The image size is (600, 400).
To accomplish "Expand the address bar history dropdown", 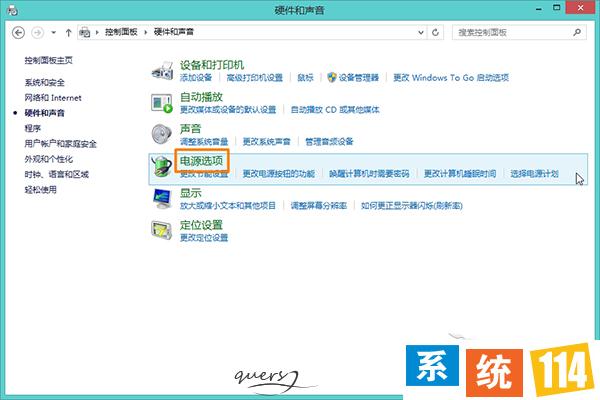I will [421, 33].
